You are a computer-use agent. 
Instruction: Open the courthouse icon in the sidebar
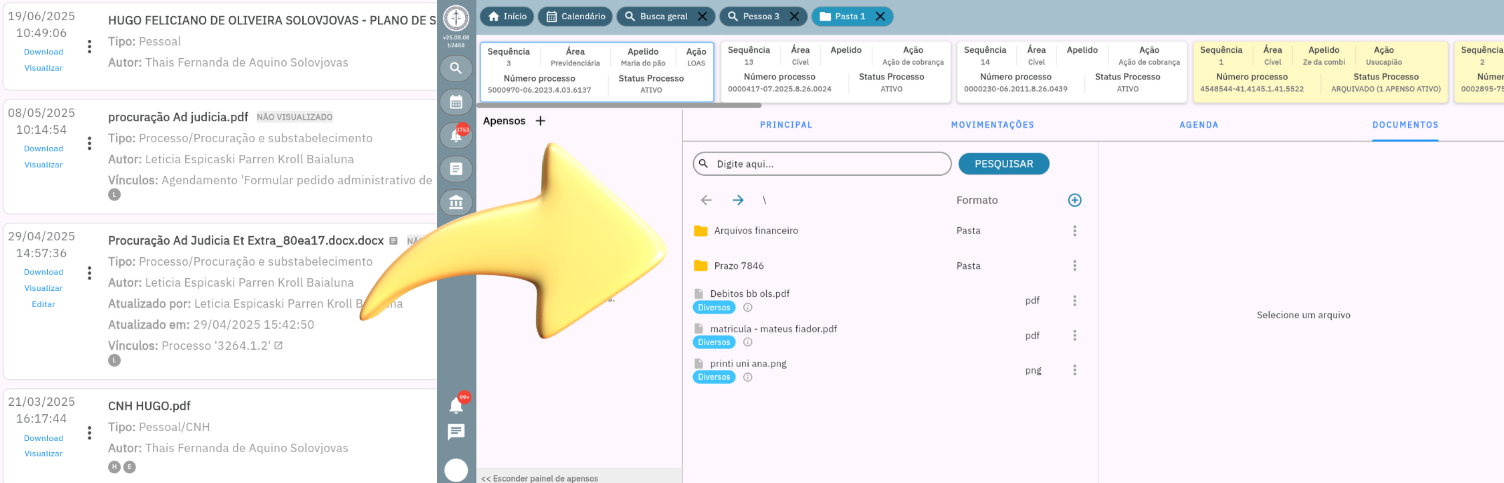pos(456,202)
